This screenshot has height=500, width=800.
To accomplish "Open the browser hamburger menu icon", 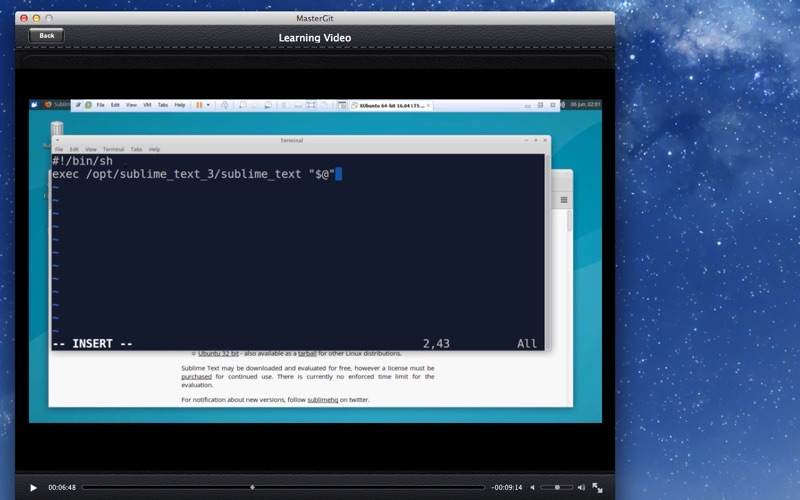I will (x=564, y=200).
